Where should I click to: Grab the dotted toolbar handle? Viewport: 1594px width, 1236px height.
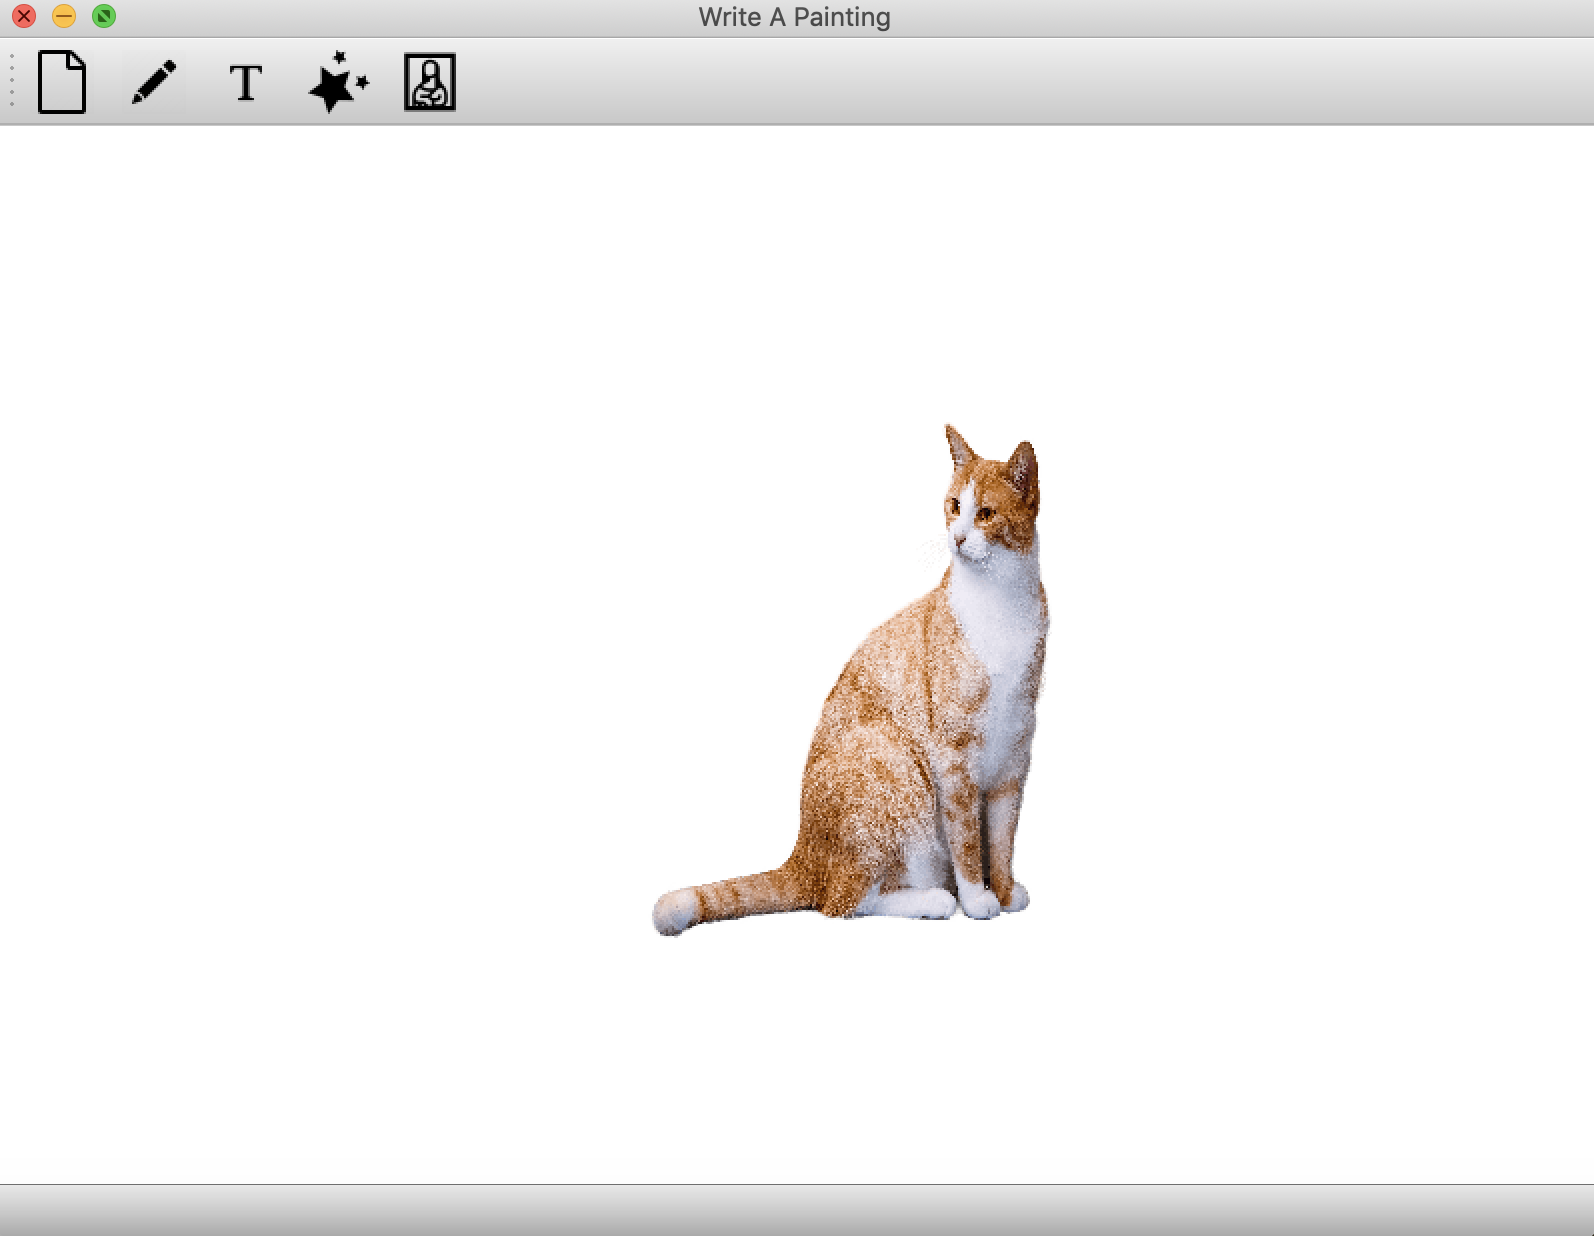coord(12,81)
